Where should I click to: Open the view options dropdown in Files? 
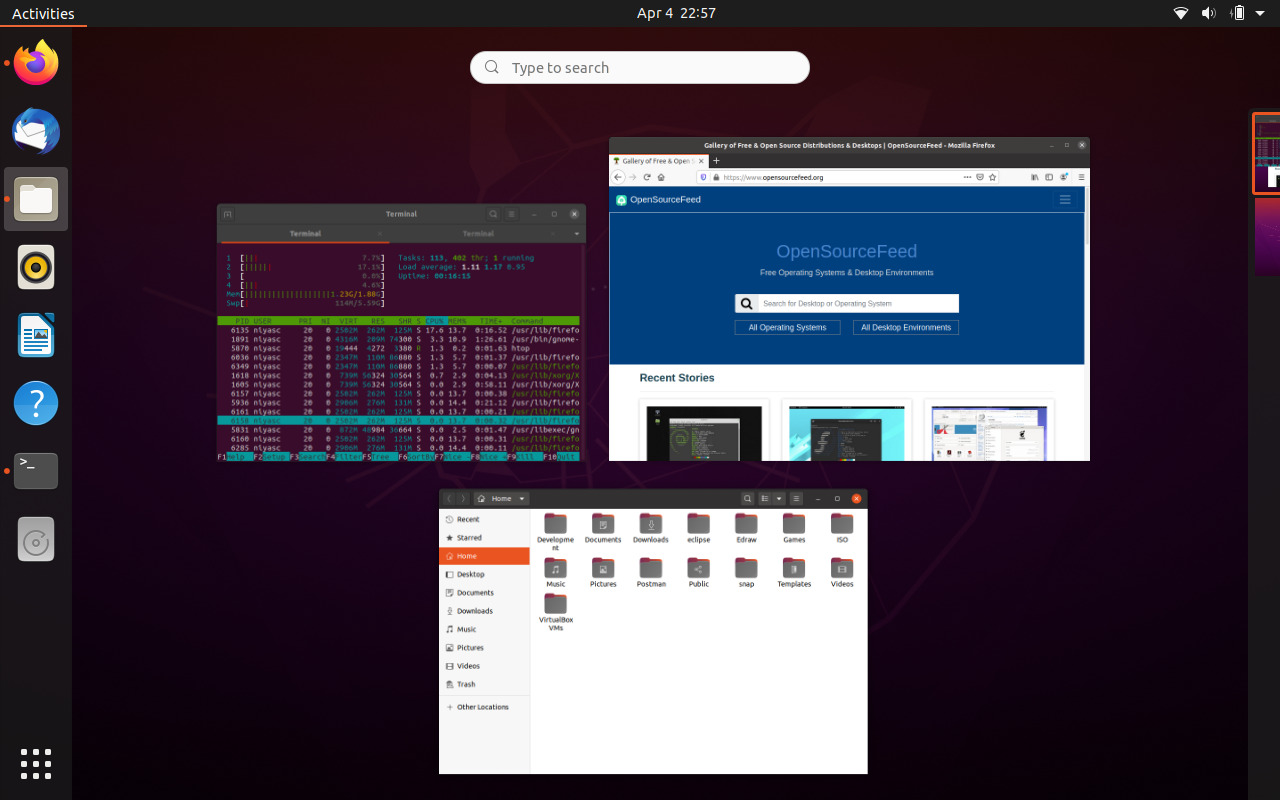[x=779, y=498]
